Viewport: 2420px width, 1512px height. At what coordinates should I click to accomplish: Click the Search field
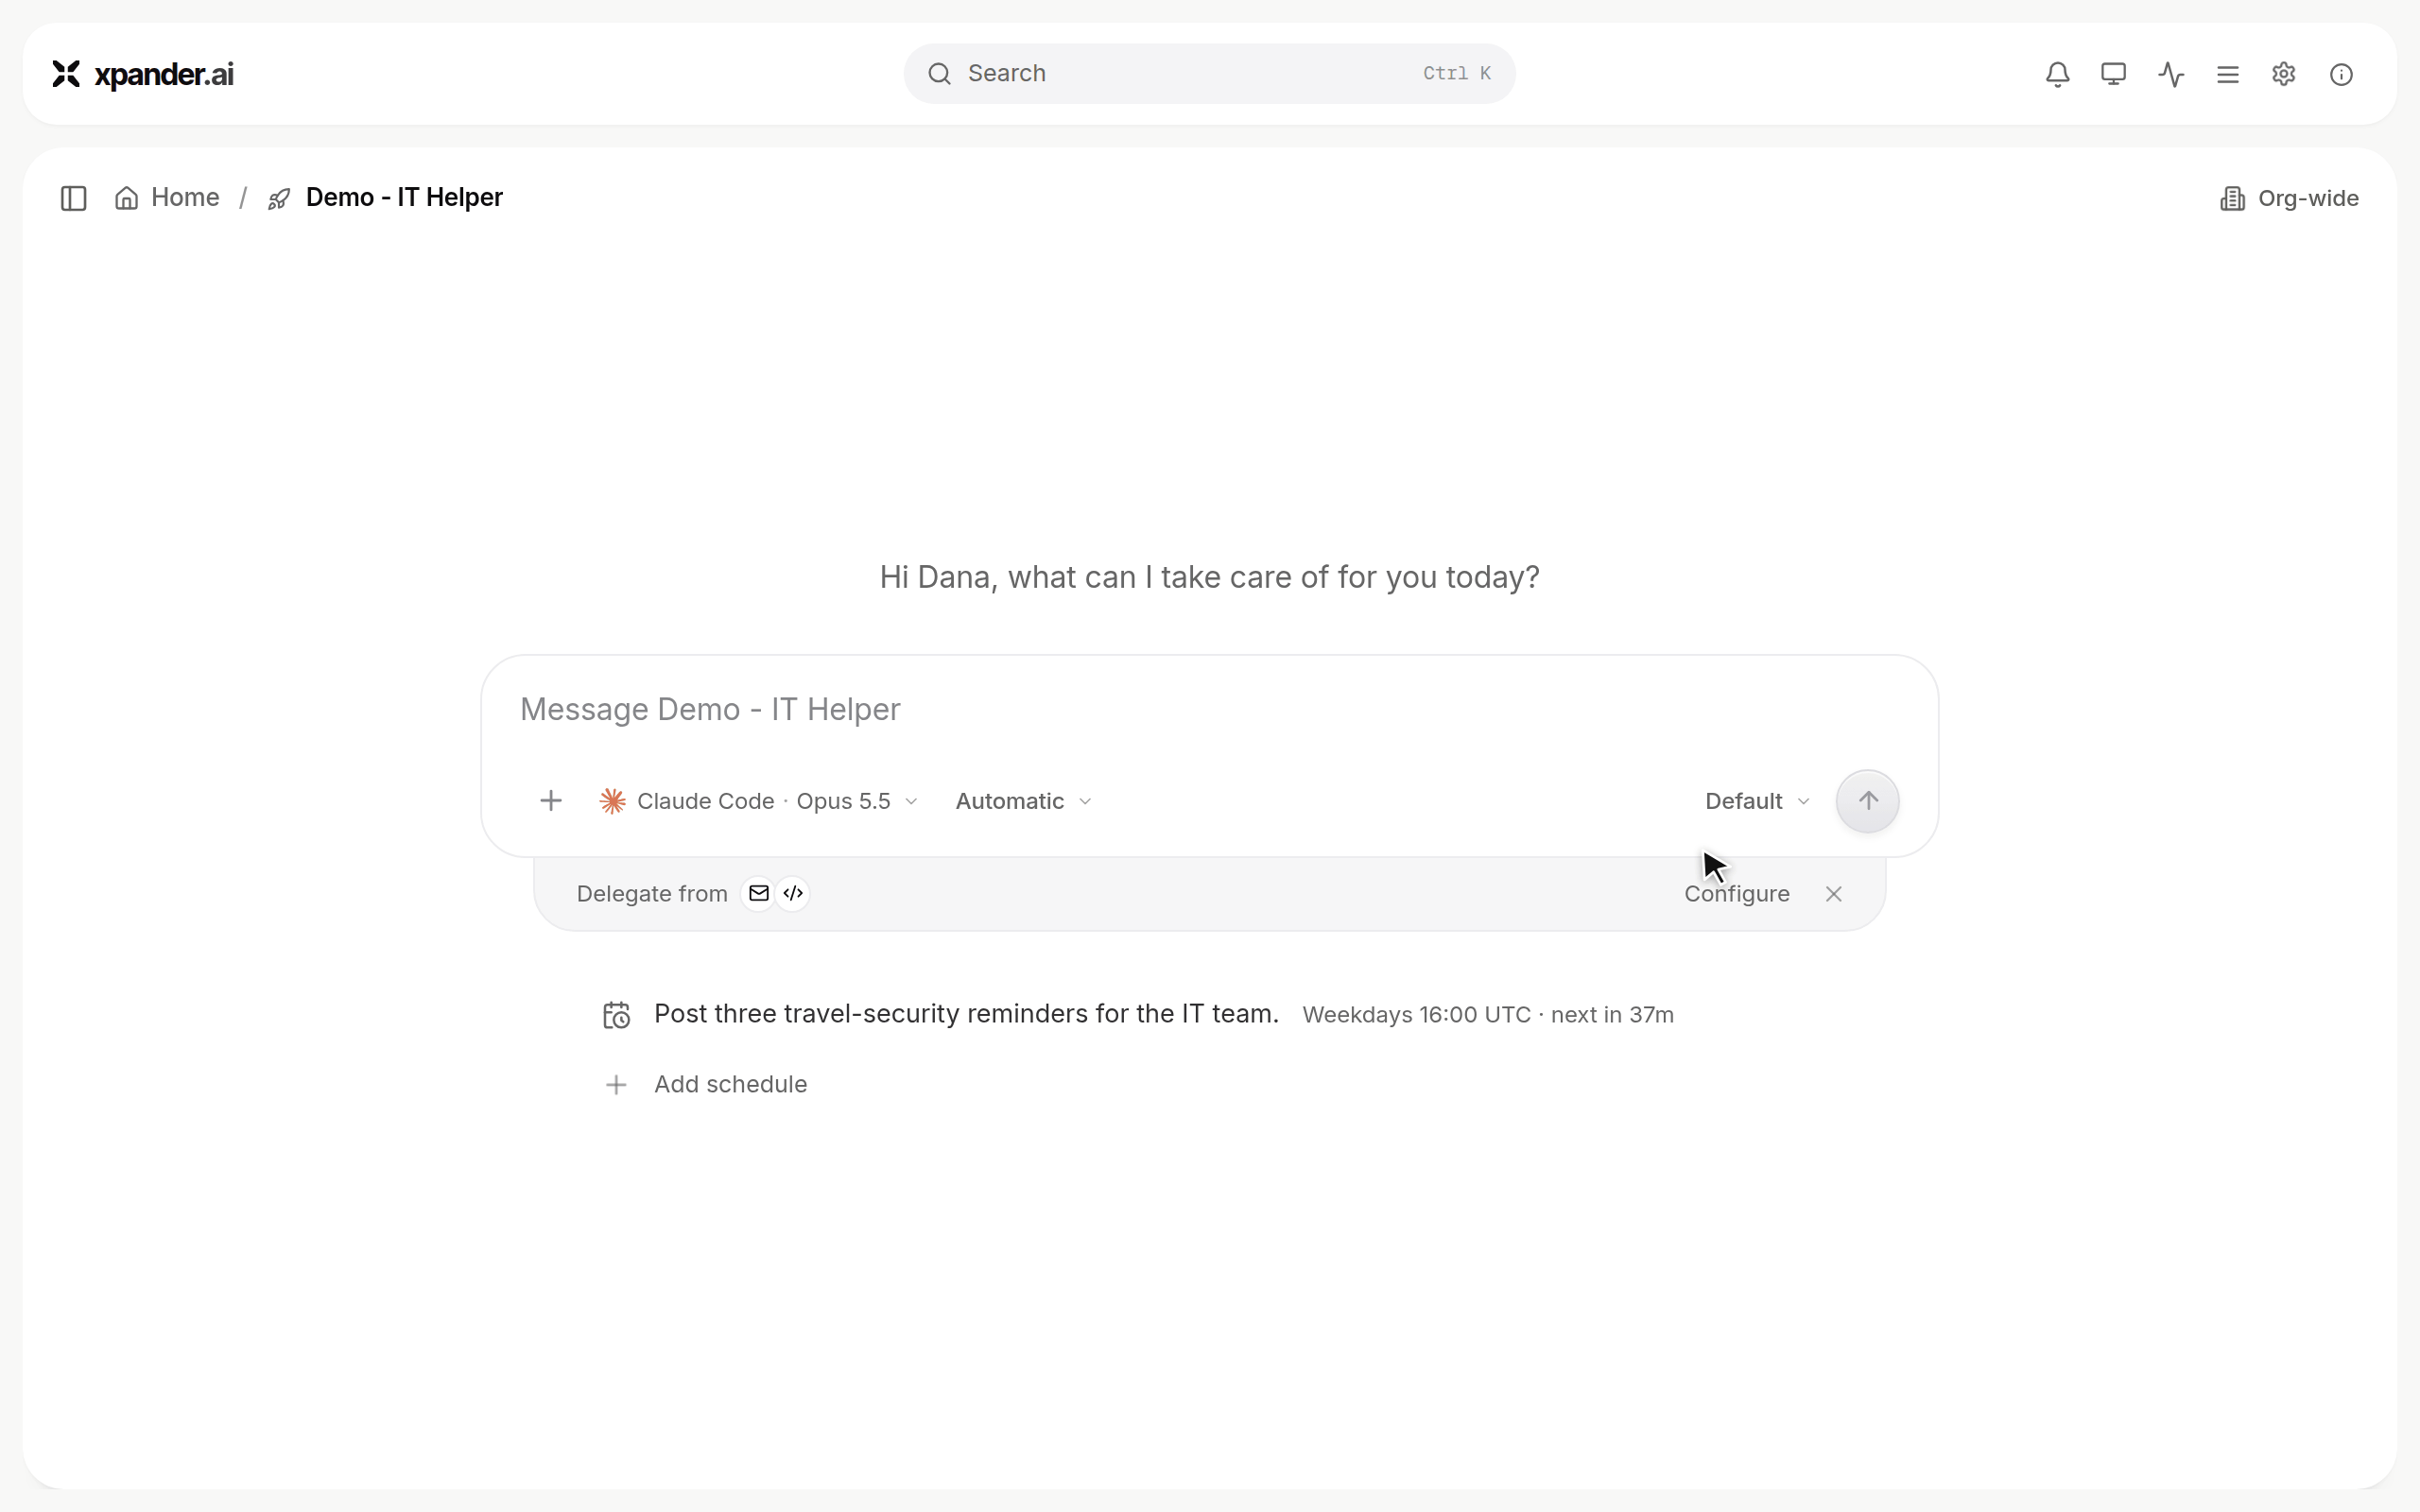tap(1209, 74)
